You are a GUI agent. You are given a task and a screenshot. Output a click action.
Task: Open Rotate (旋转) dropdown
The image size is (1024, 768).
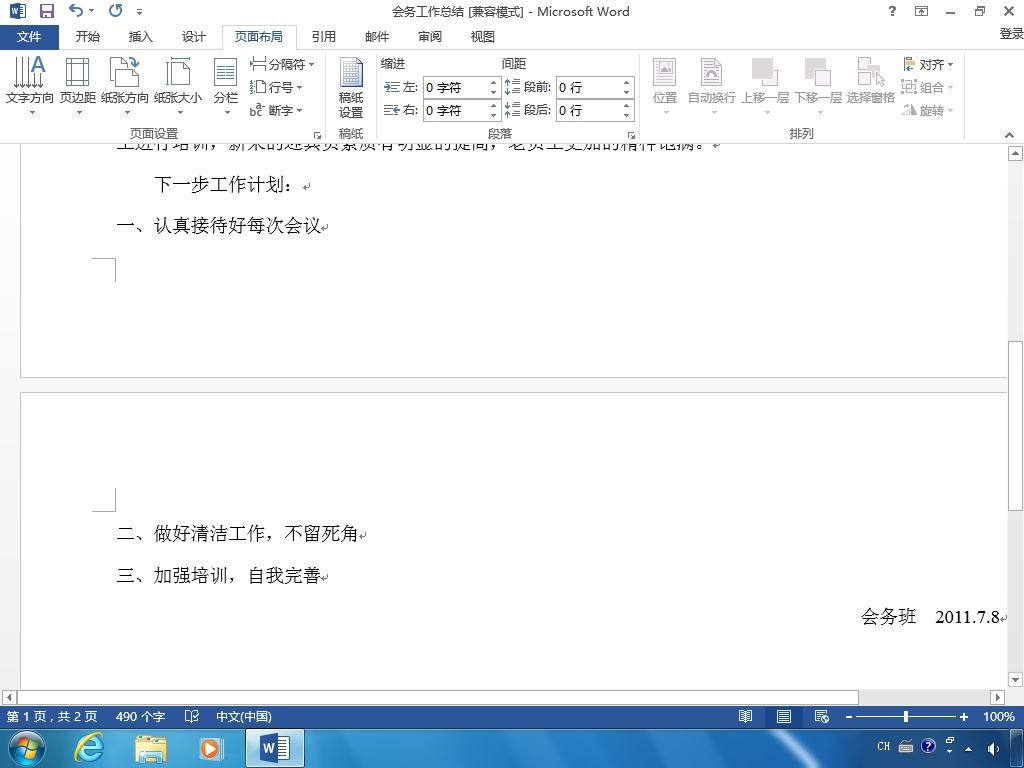point(928,110)
